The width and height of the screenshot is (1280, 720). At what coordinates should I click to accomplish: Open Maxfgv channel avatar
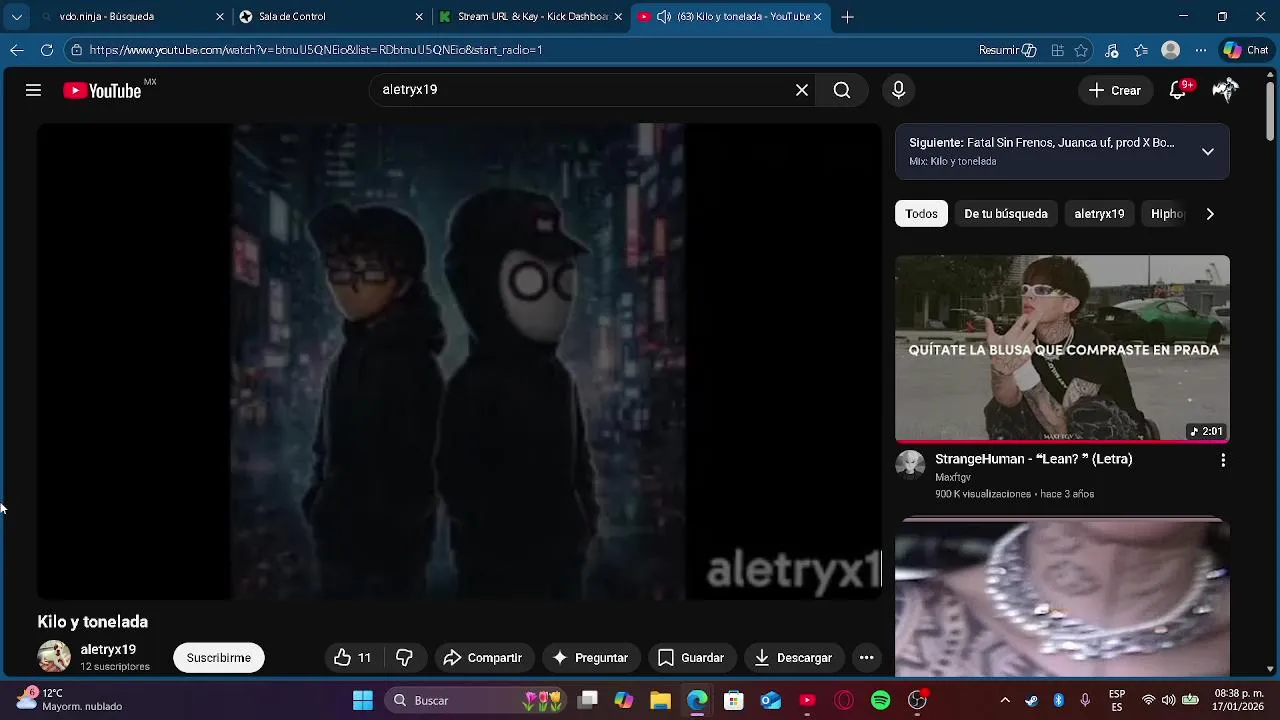pyautogui.click(x=910, y=465)
